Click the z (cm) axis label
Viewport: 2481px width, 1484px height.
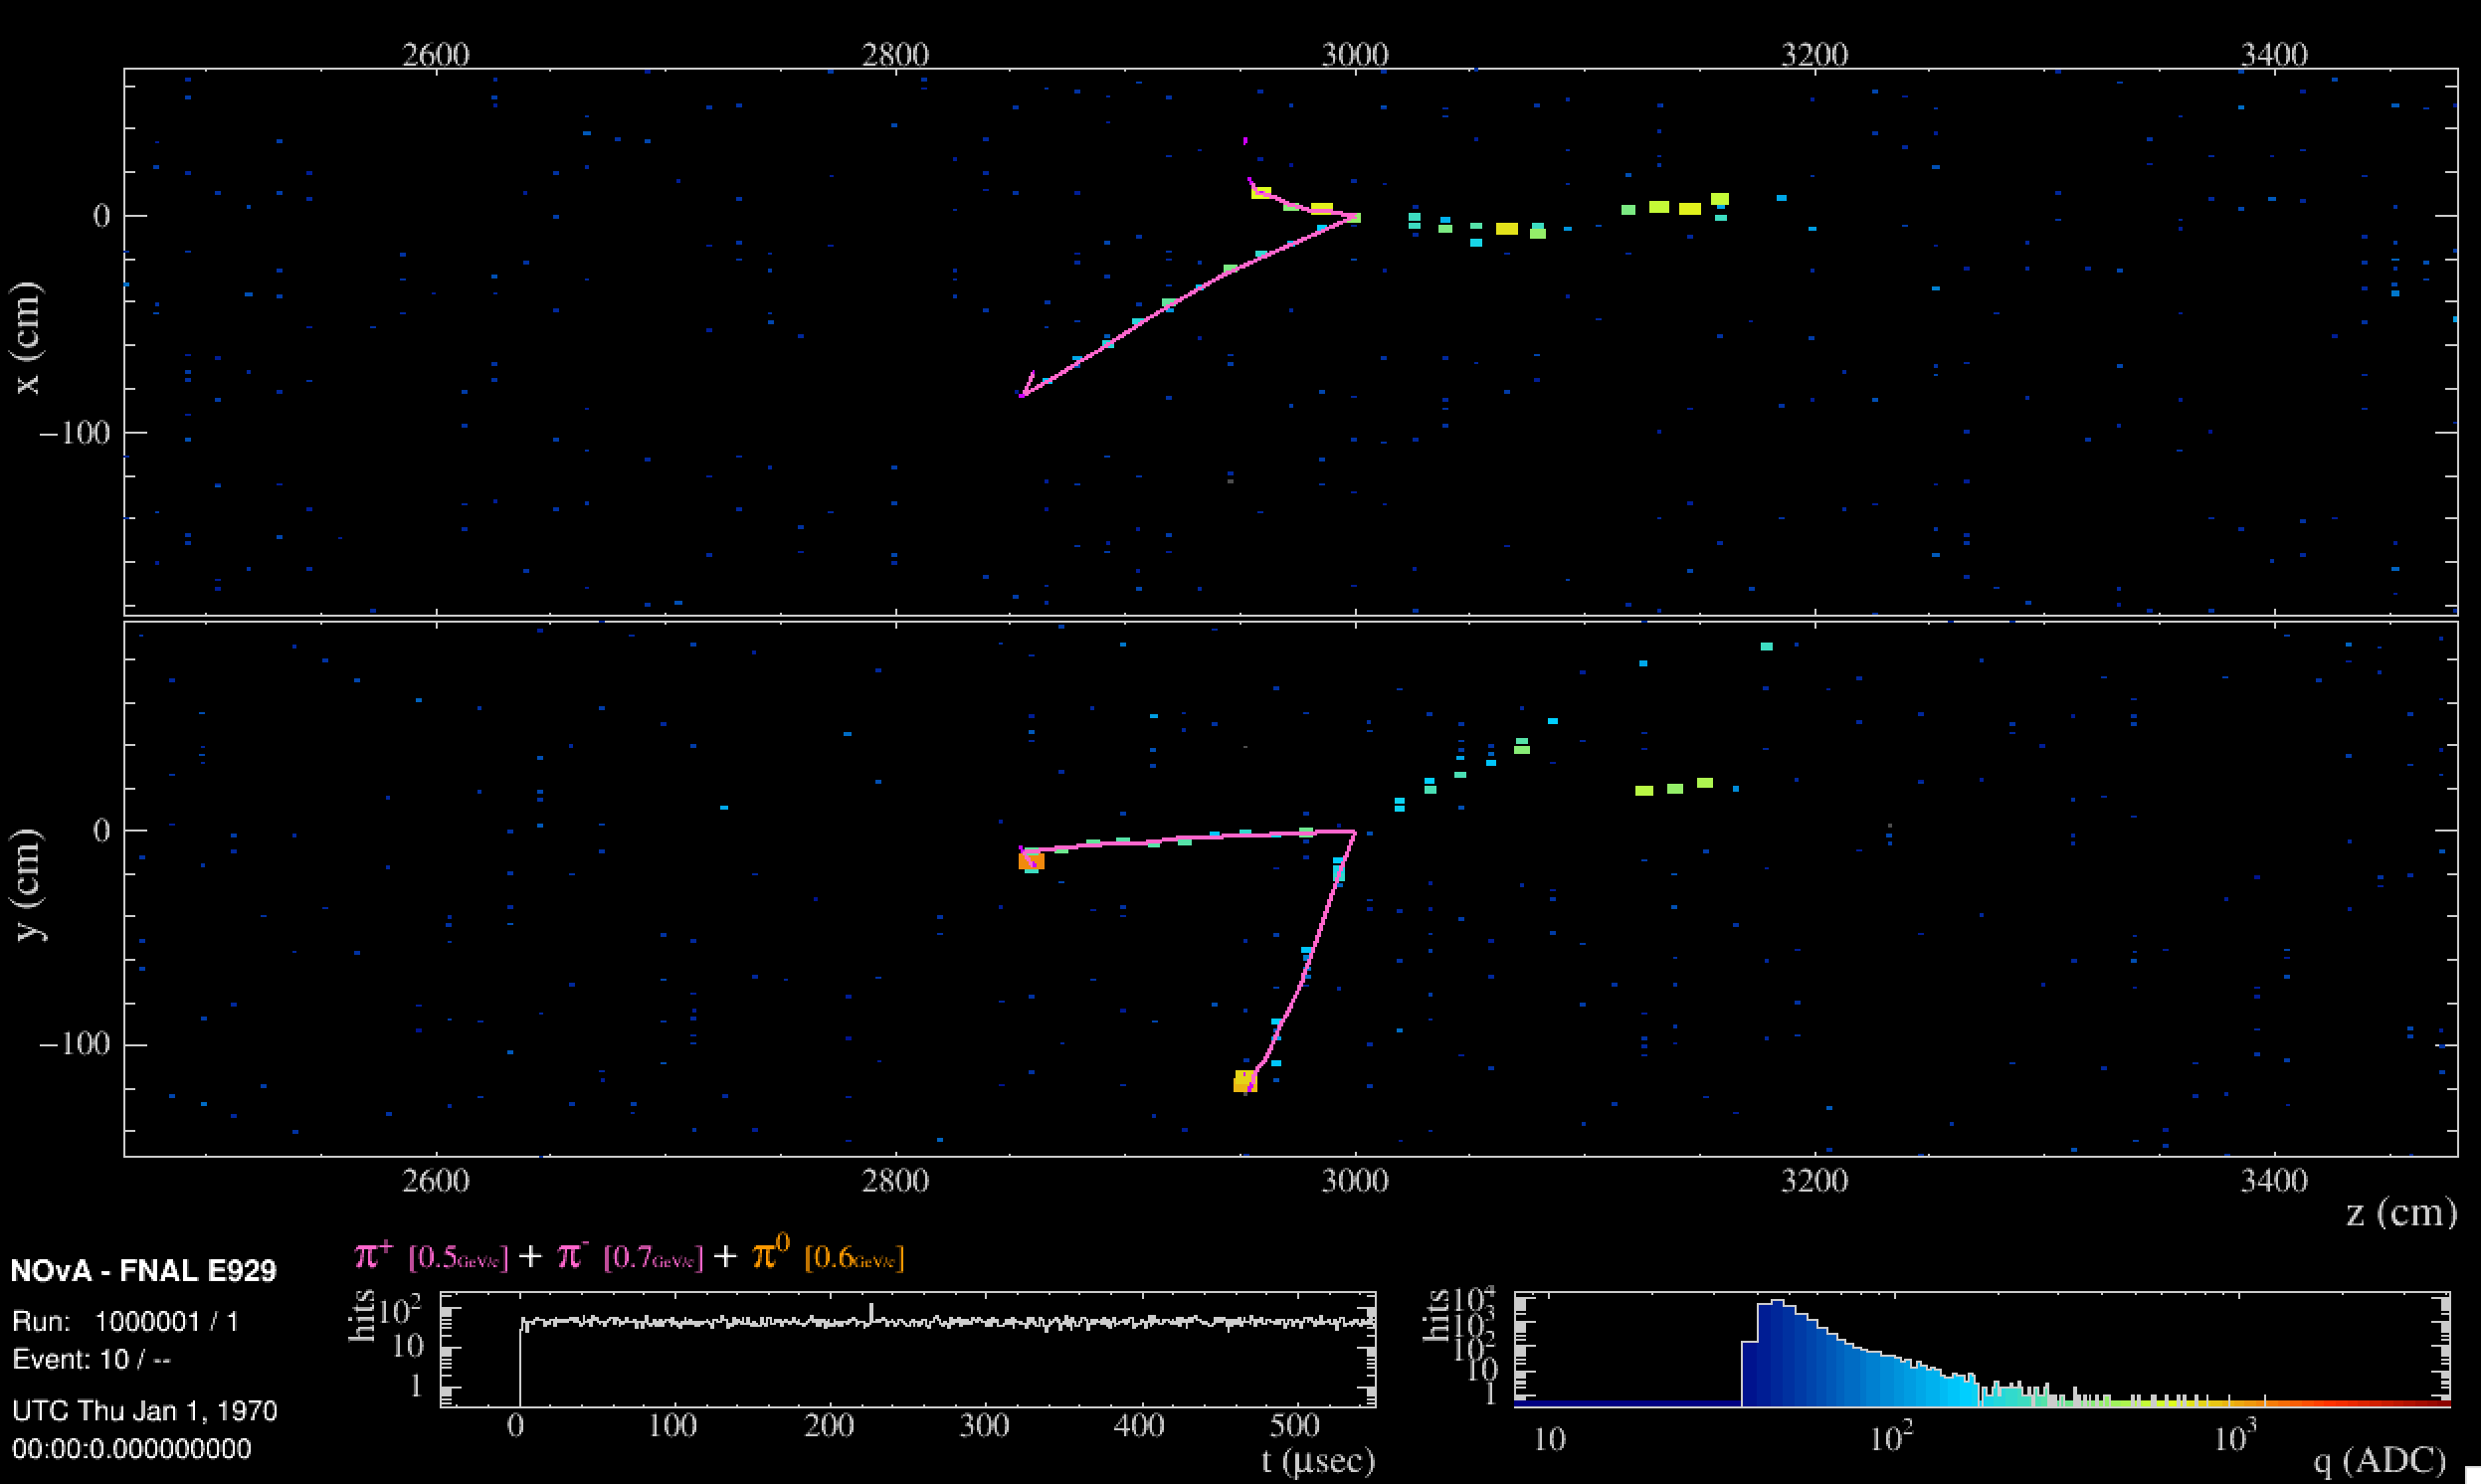click(2400, 1213)
